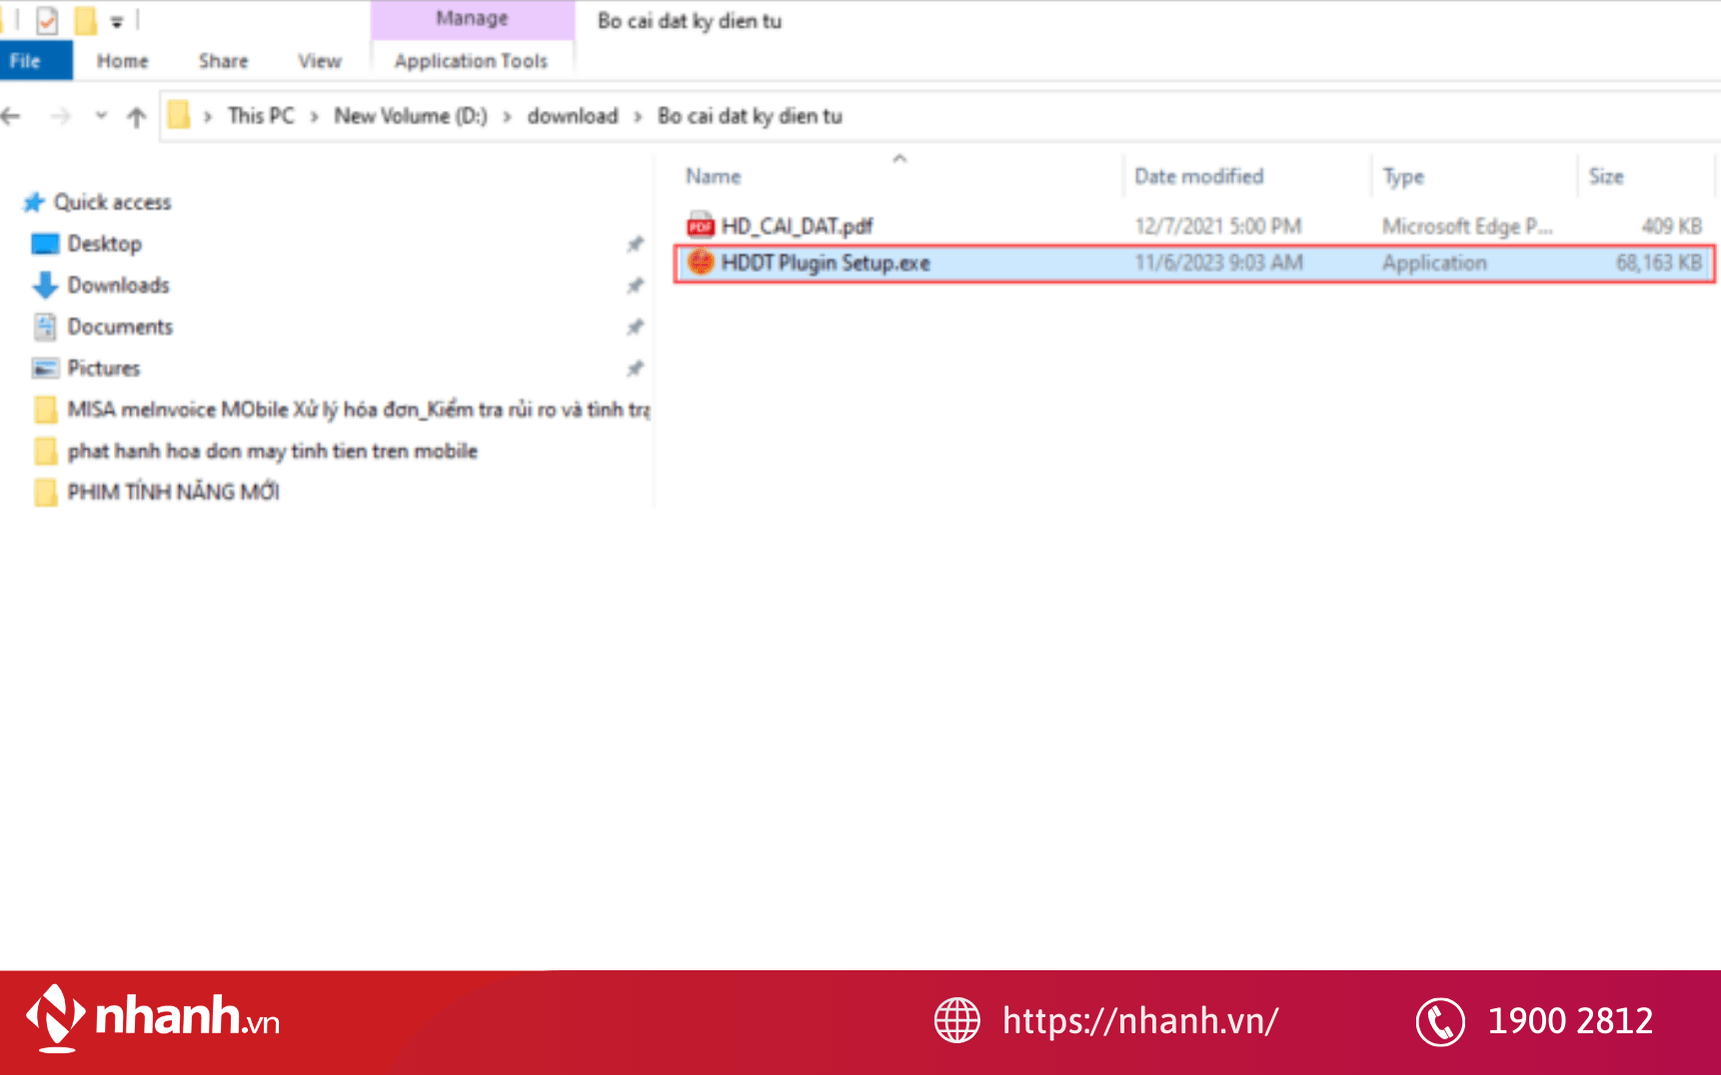
Task: Click the Name column header to sort
Action: [712, 176]
